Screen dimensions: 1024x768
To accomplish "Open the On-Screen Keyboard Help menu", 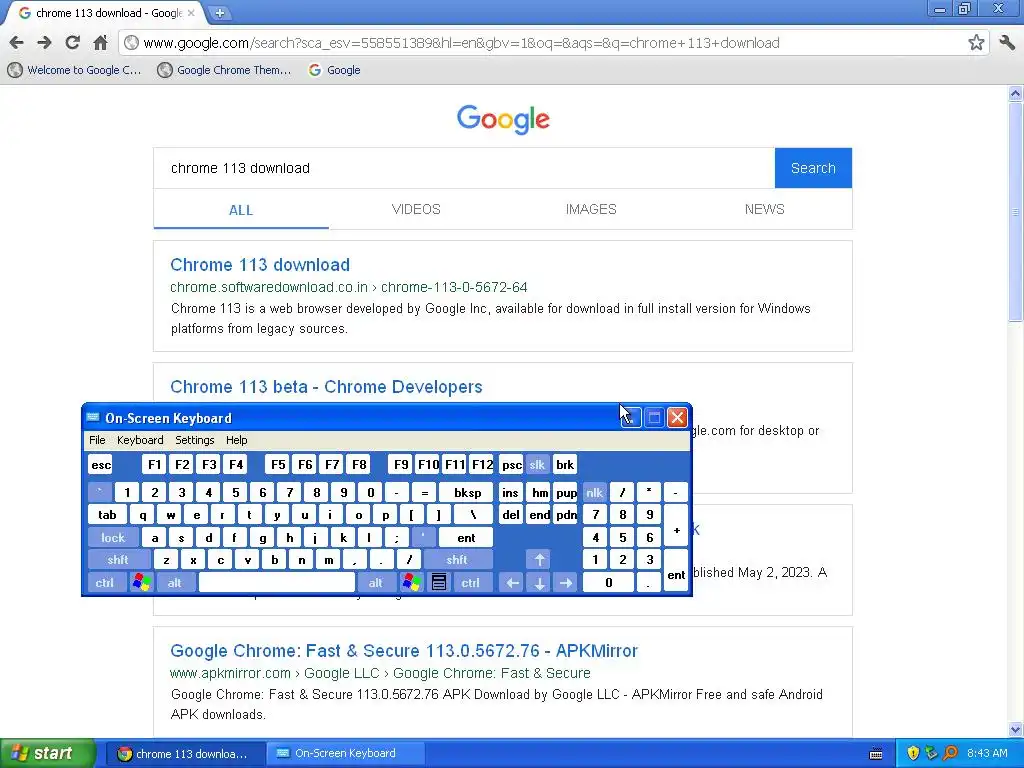I will coord(236,440).
